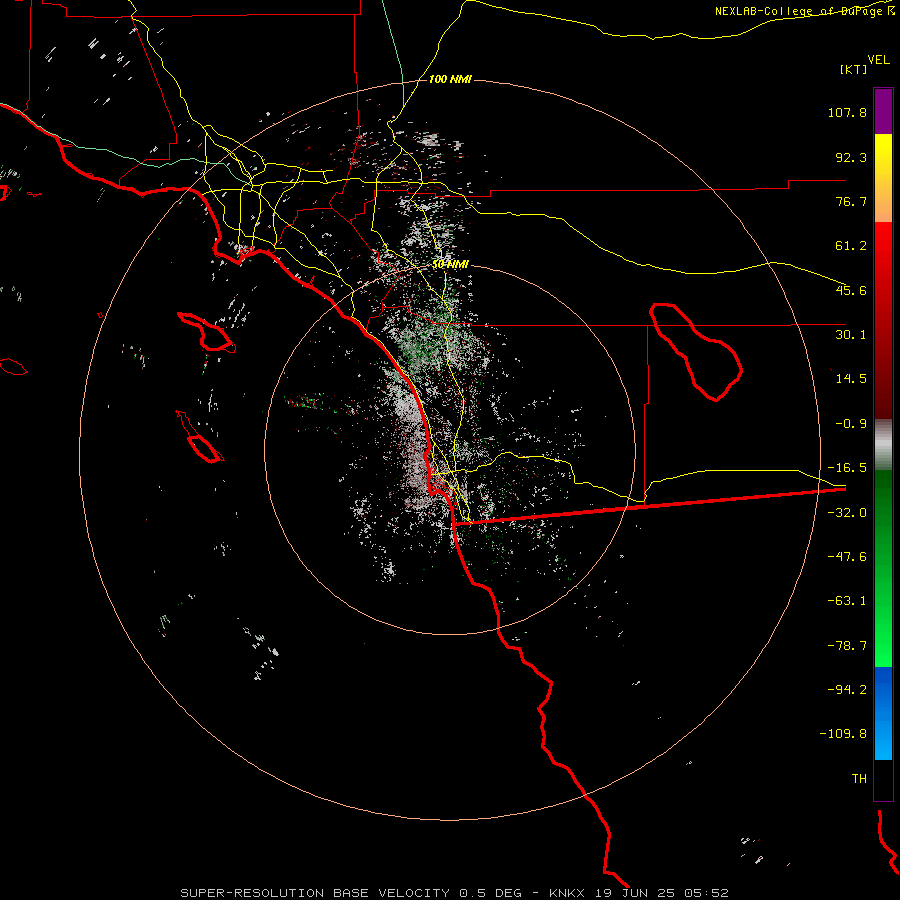The image size is (900, 900).
Task: Select the 107.8 velocity scale value
Action: tap(847, 112)
